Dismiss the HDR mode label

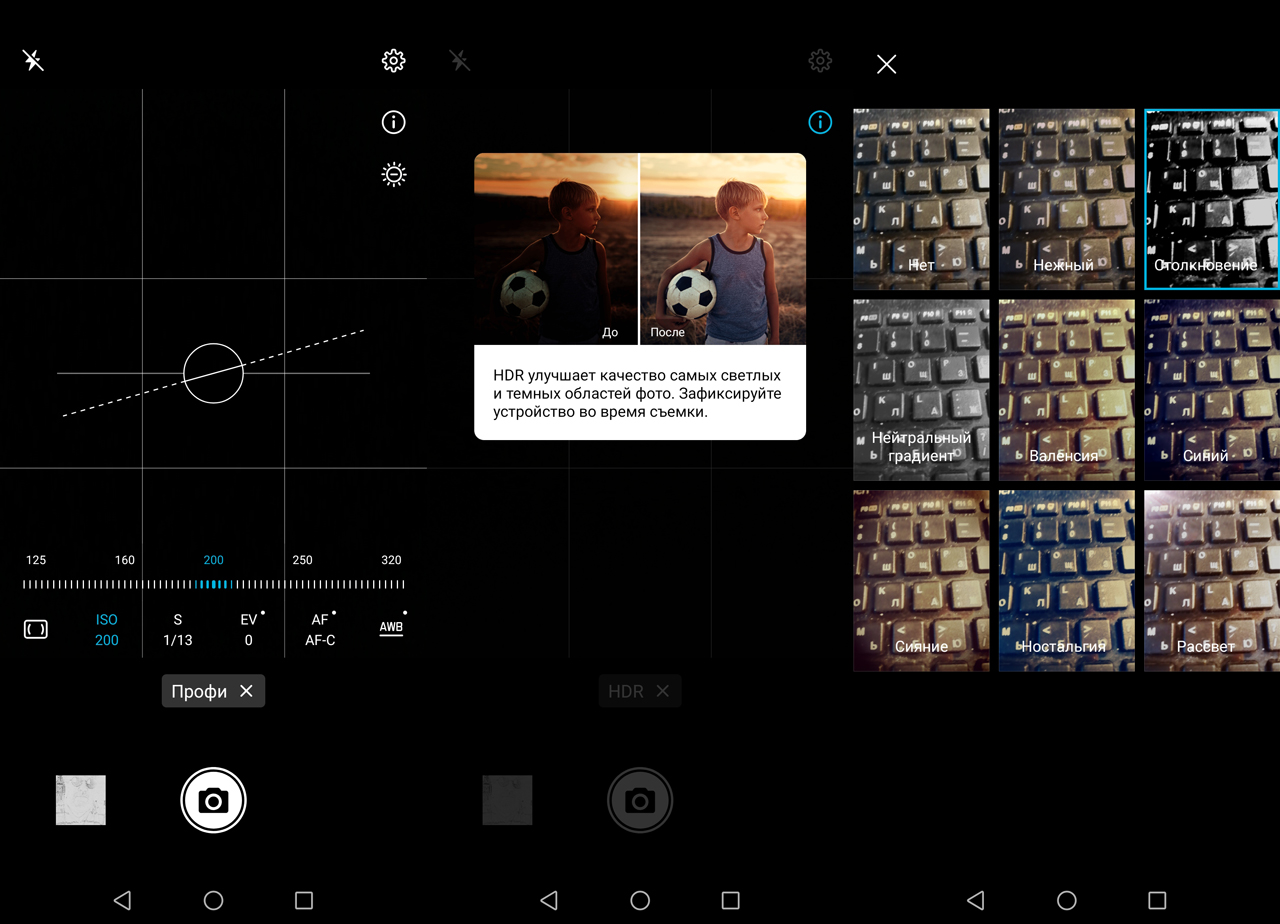pyautogui.click(x=662, y=691)
